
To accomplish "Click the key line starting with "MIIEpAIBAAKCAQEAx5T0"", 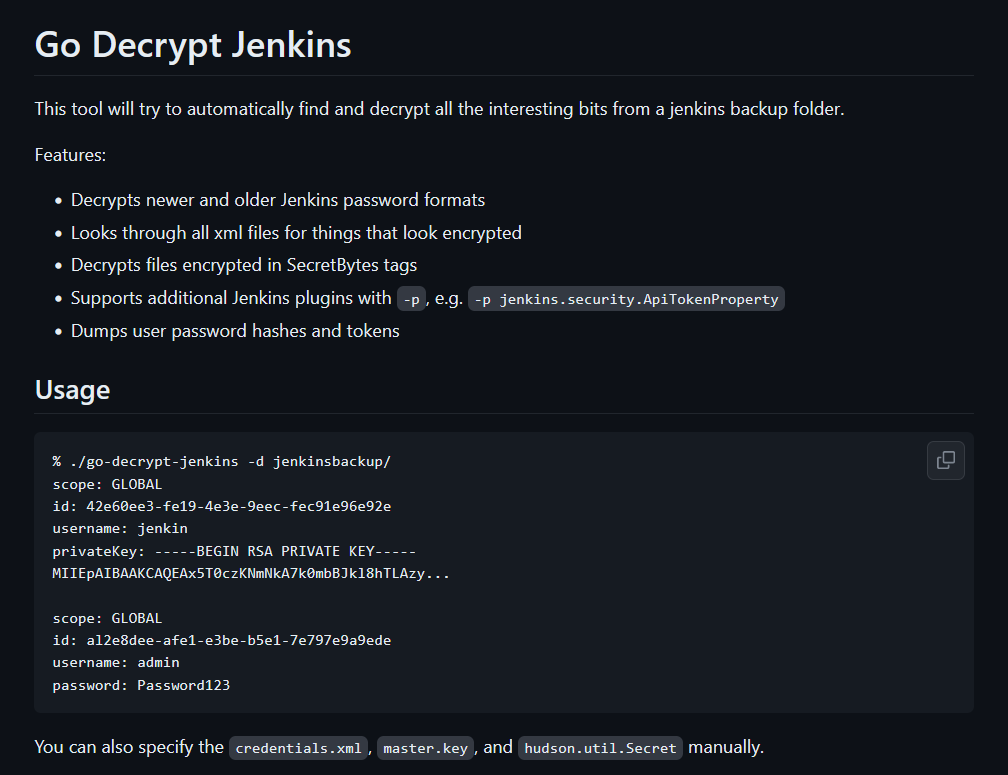I will 251,573.
